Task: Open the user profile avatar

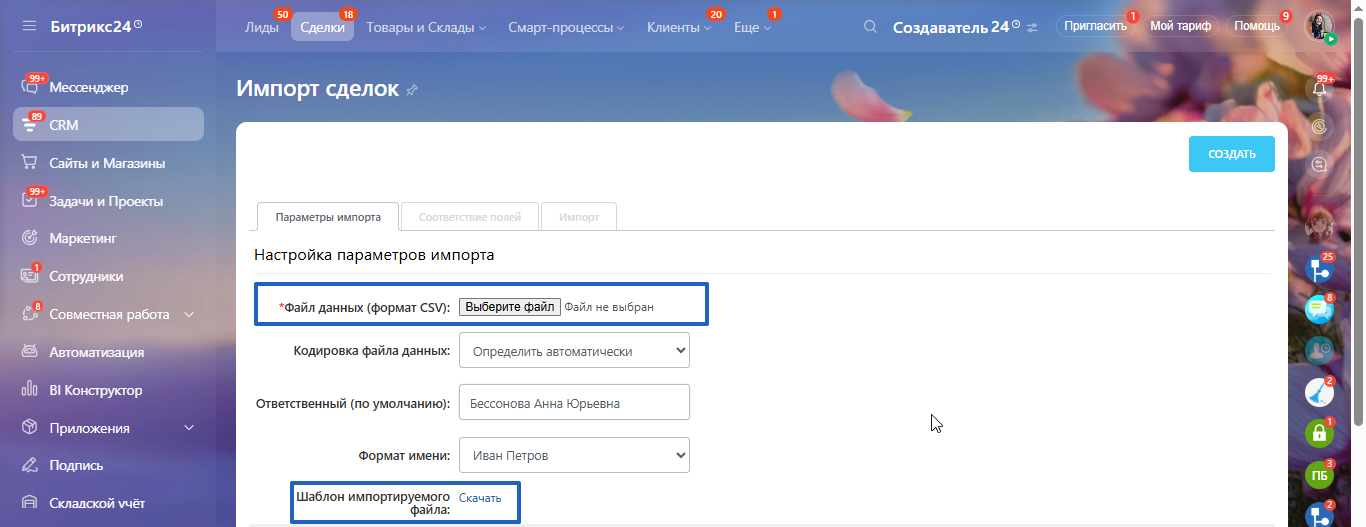Action: (x=1320, y=26)
